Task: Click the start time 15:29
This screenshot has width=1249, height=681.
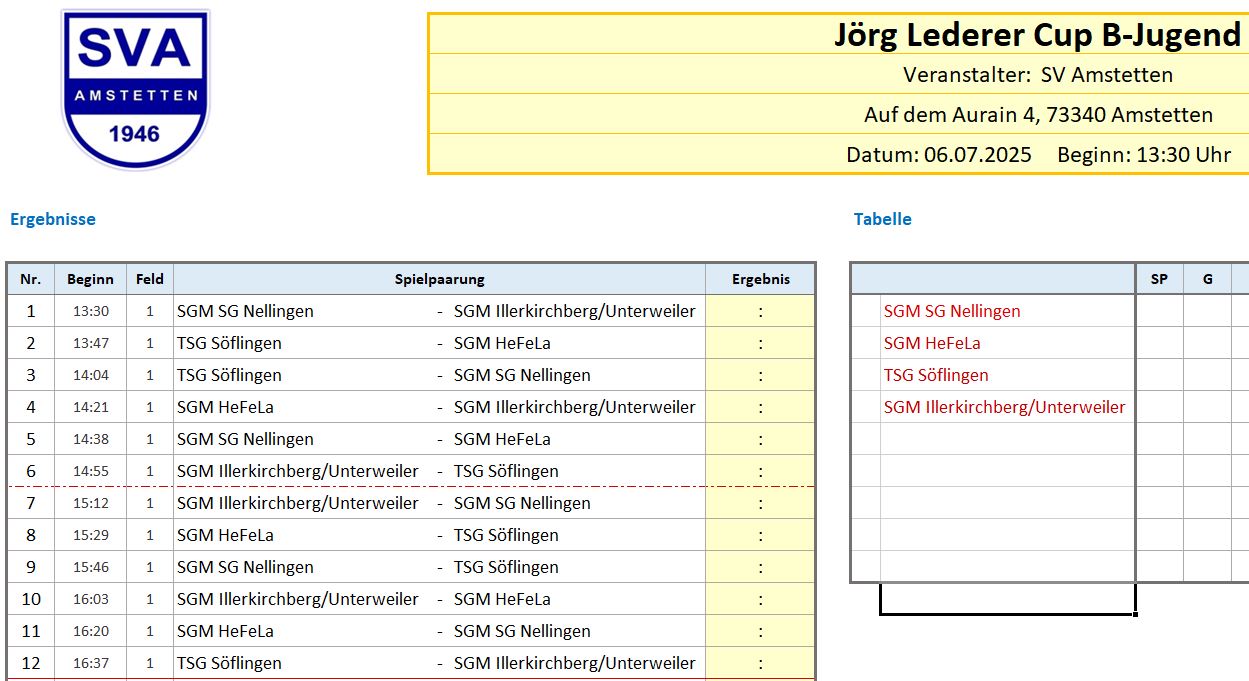Action: coord(91,535)
